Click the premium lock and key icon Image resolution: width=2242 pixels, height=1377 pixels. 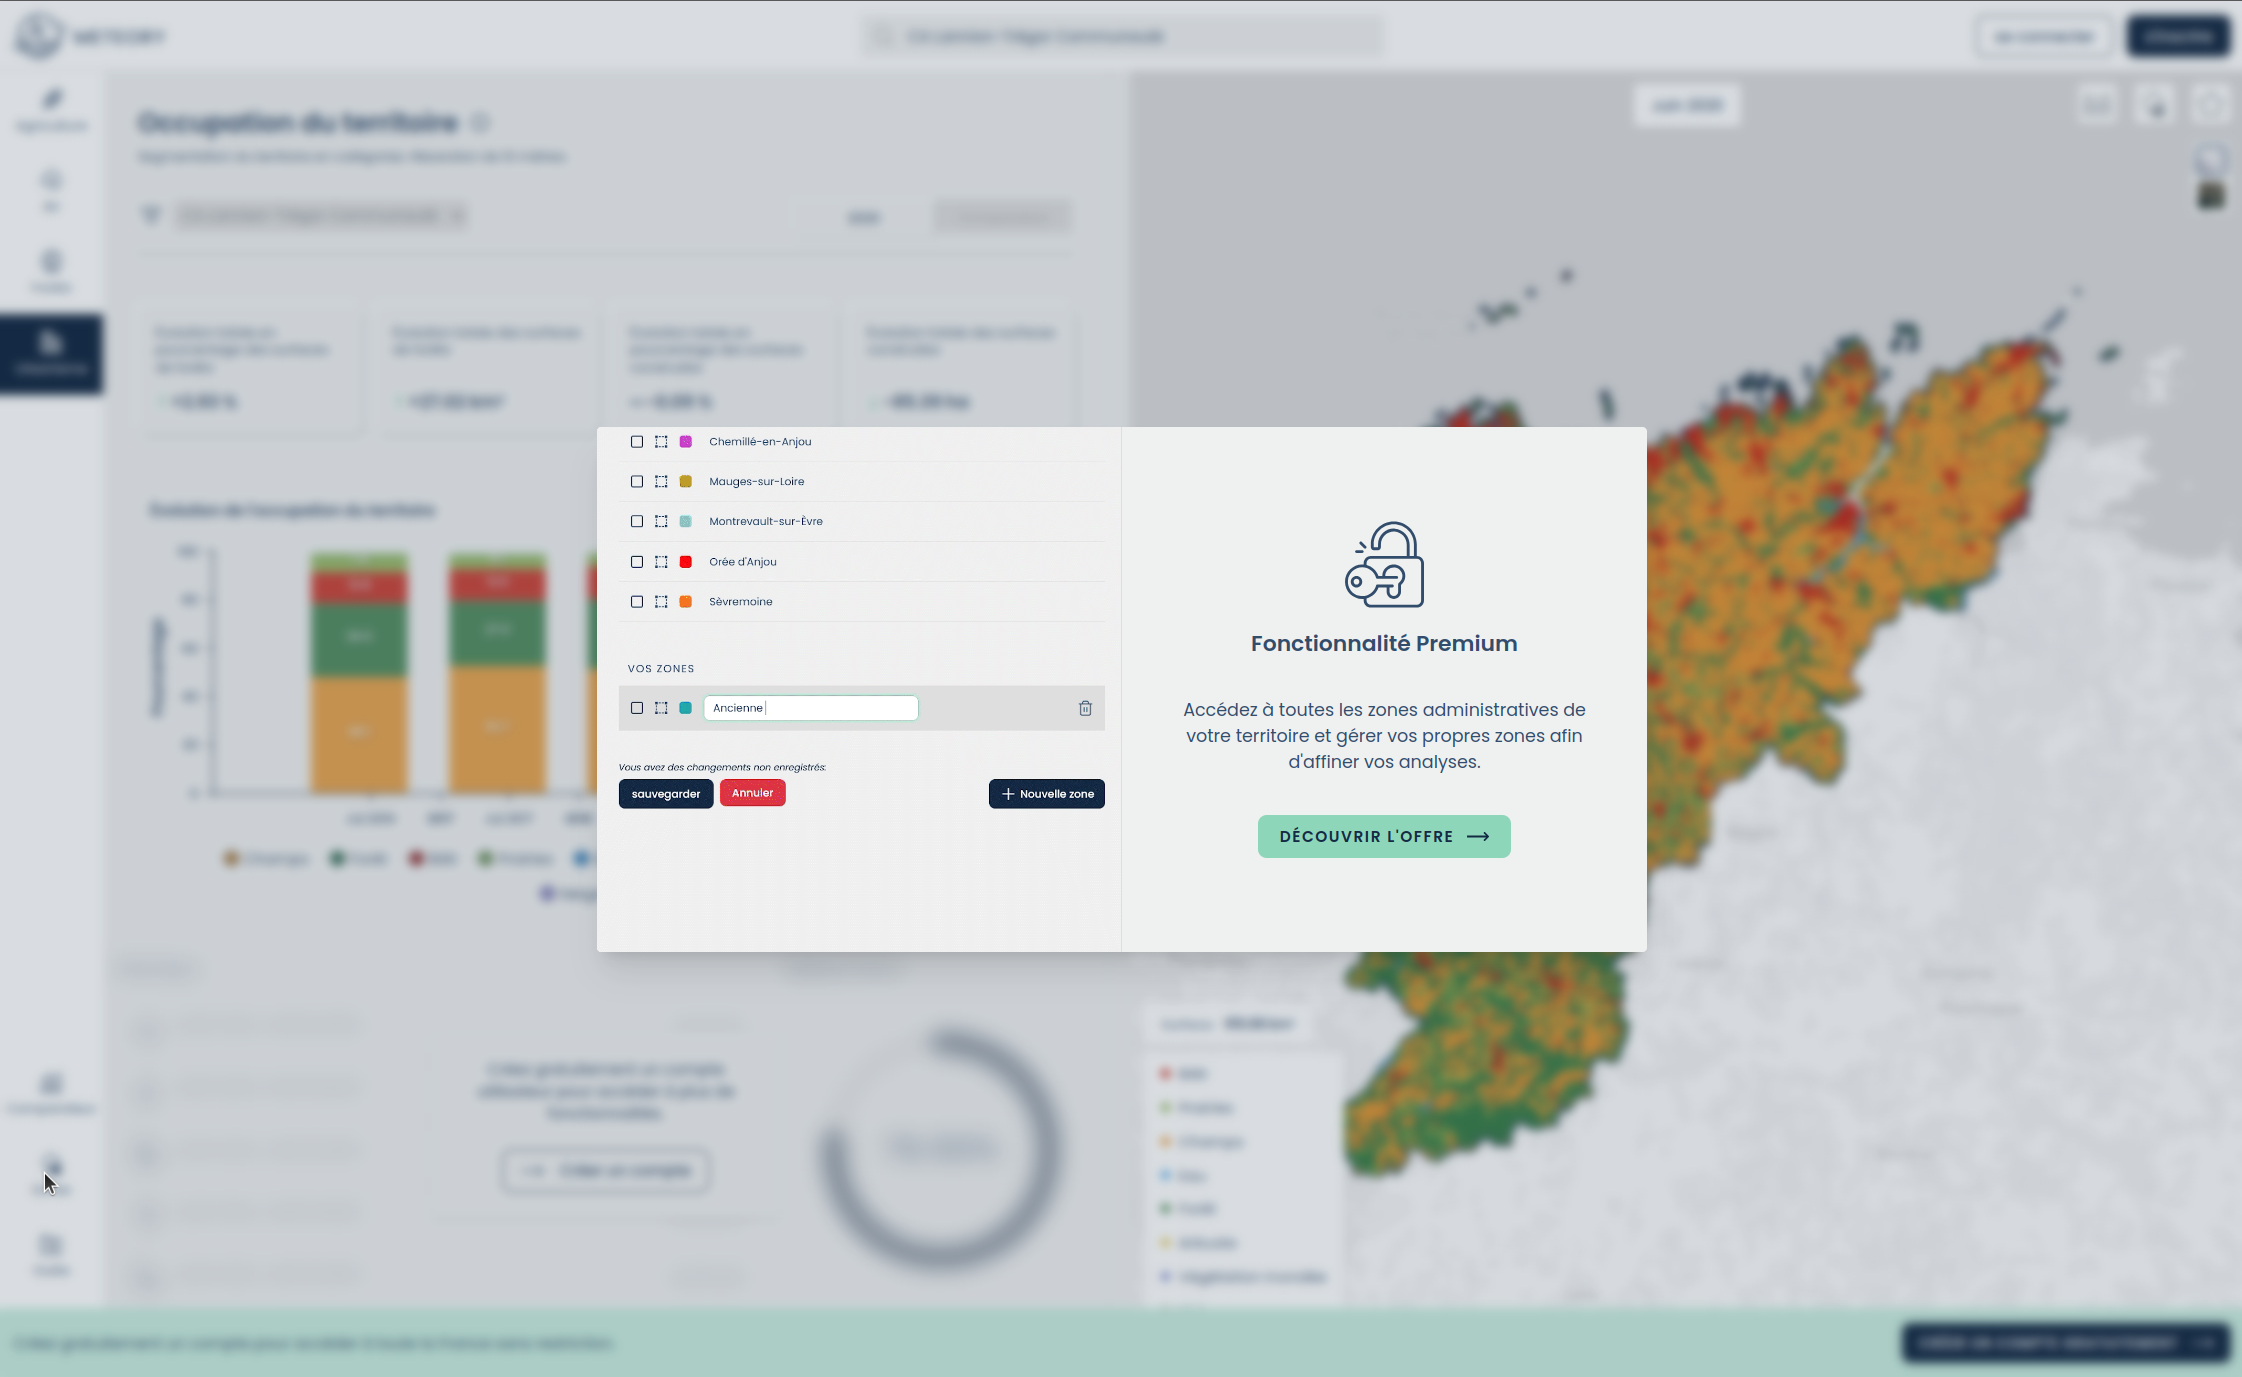tap(1384, 565)
